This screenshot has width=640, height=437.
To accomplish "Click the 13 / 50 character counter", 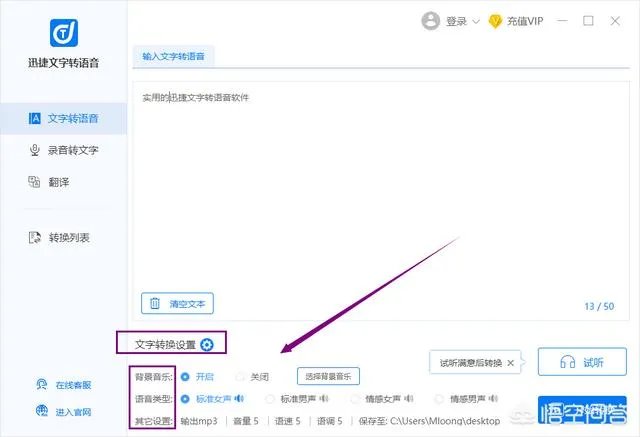I will pos(599,306).
